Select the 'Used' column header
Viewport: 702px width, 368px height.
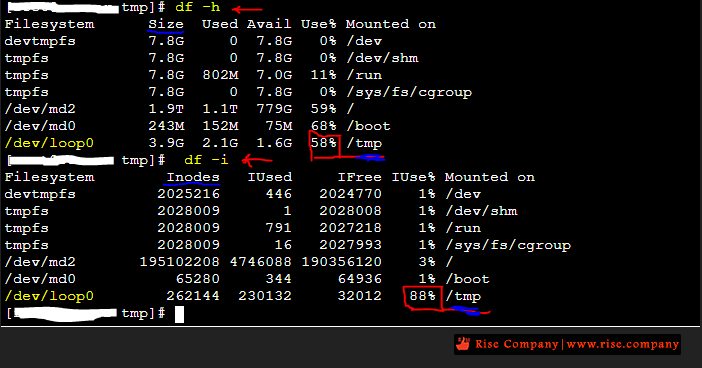[x=220, y=24]
